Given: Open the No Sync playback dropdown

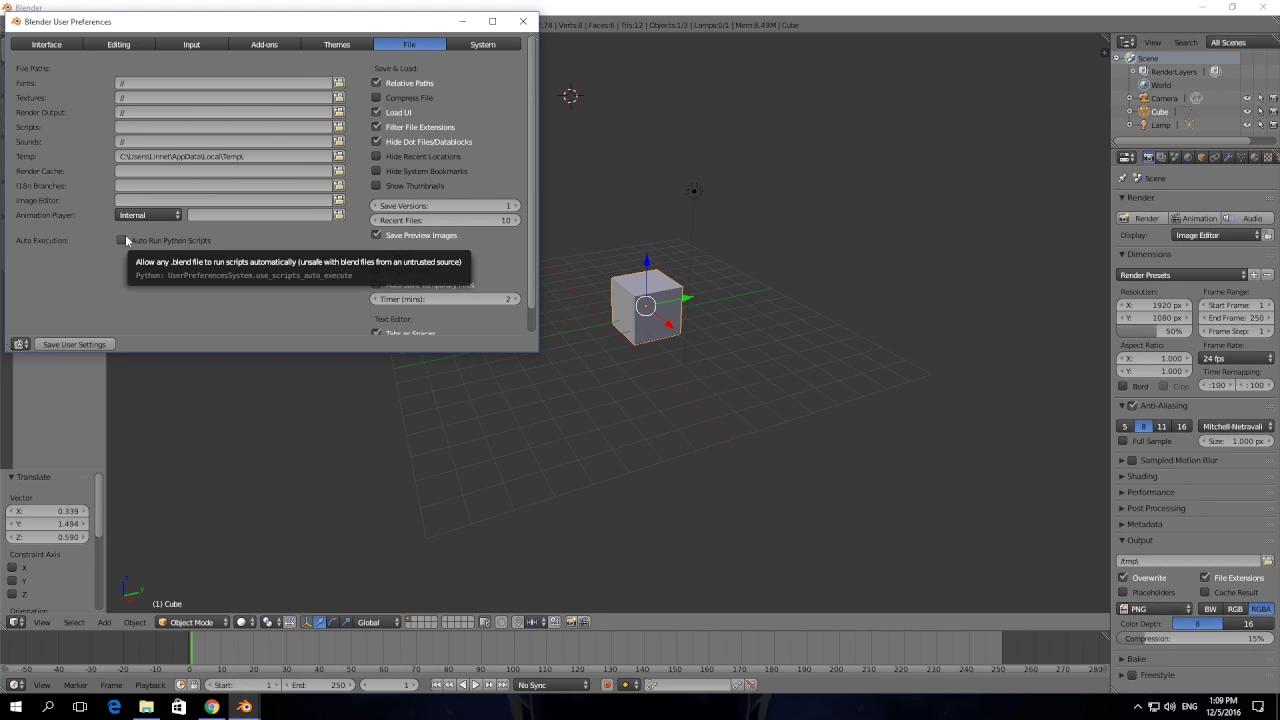Looking at the screenshot, I should pyautogui.click(x=553, y=685).
